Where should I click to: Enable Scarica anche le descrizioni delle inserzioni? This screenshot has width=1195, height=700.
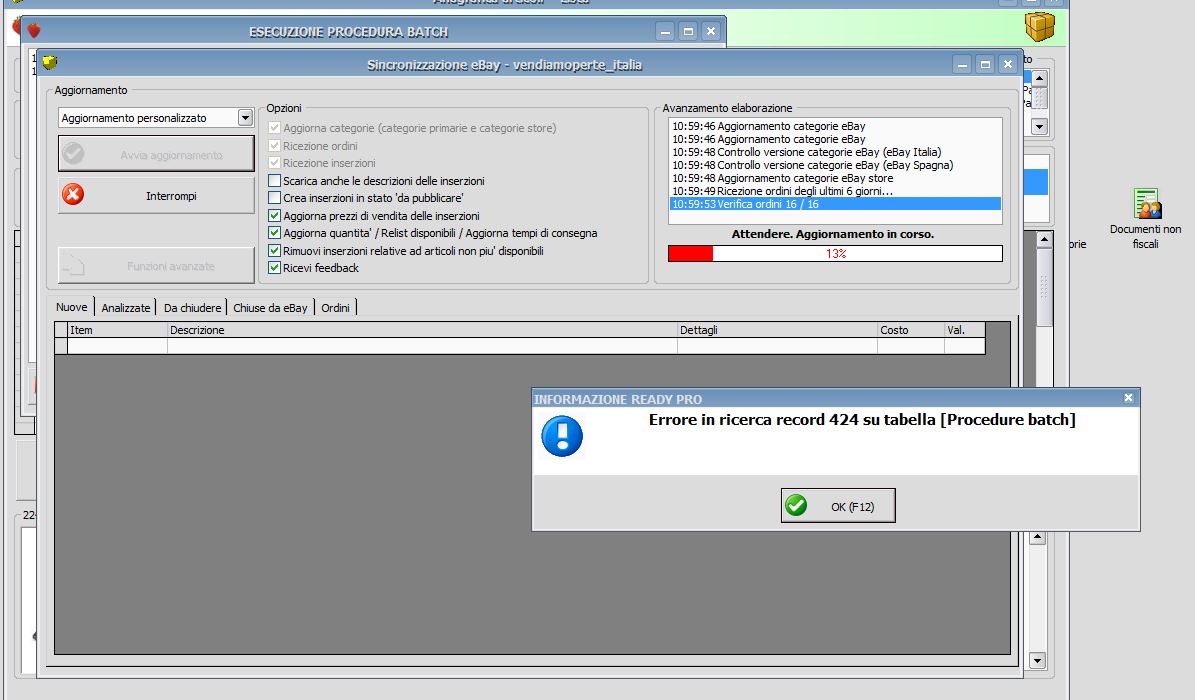274,181
